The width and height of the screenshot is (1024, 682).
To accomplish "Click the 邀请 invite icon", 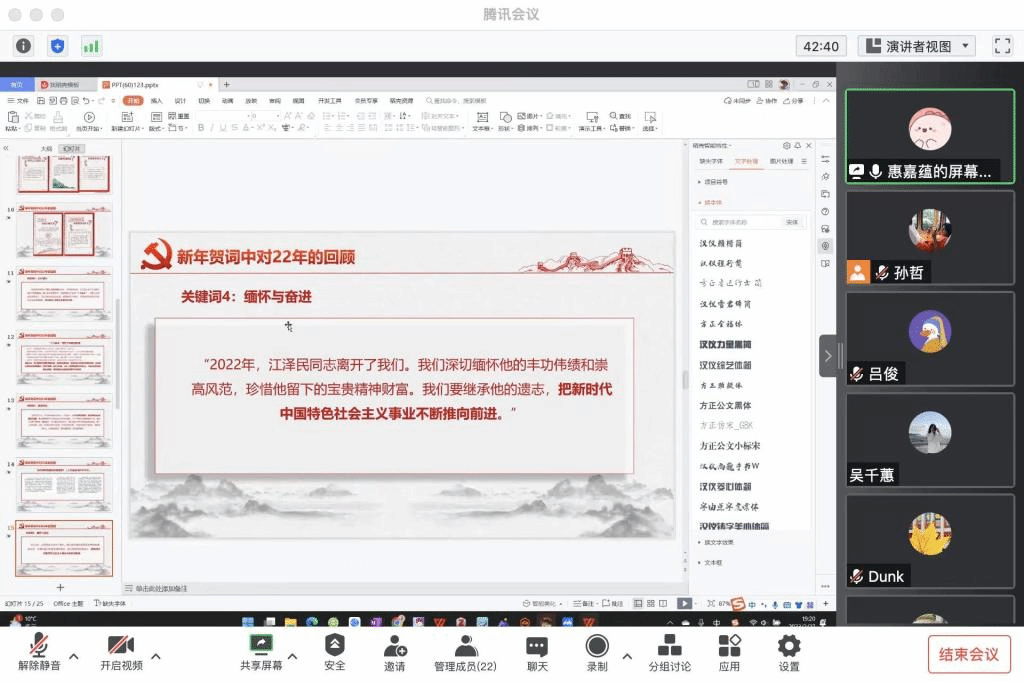I will (395, 645).
